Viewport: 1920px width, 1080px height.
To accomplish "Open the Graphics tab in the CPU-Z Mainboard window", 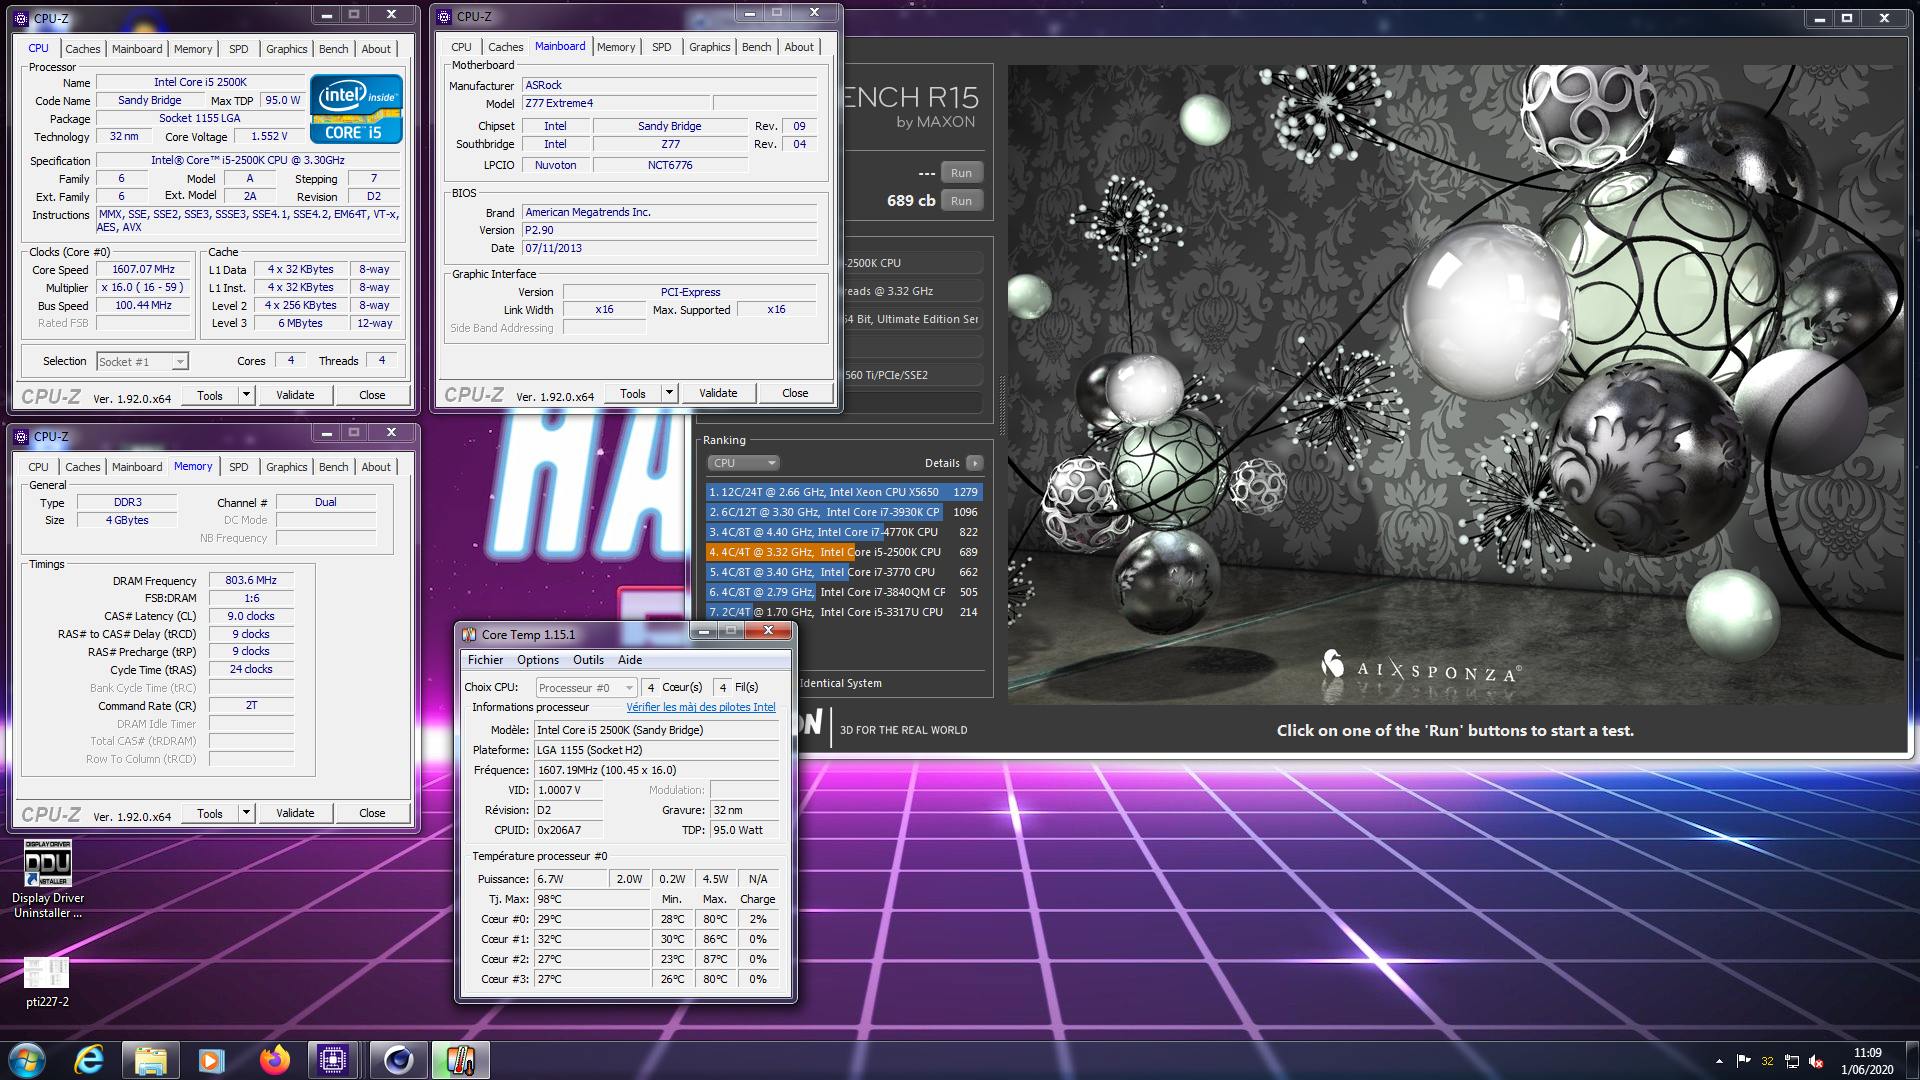I will point(709,46).
